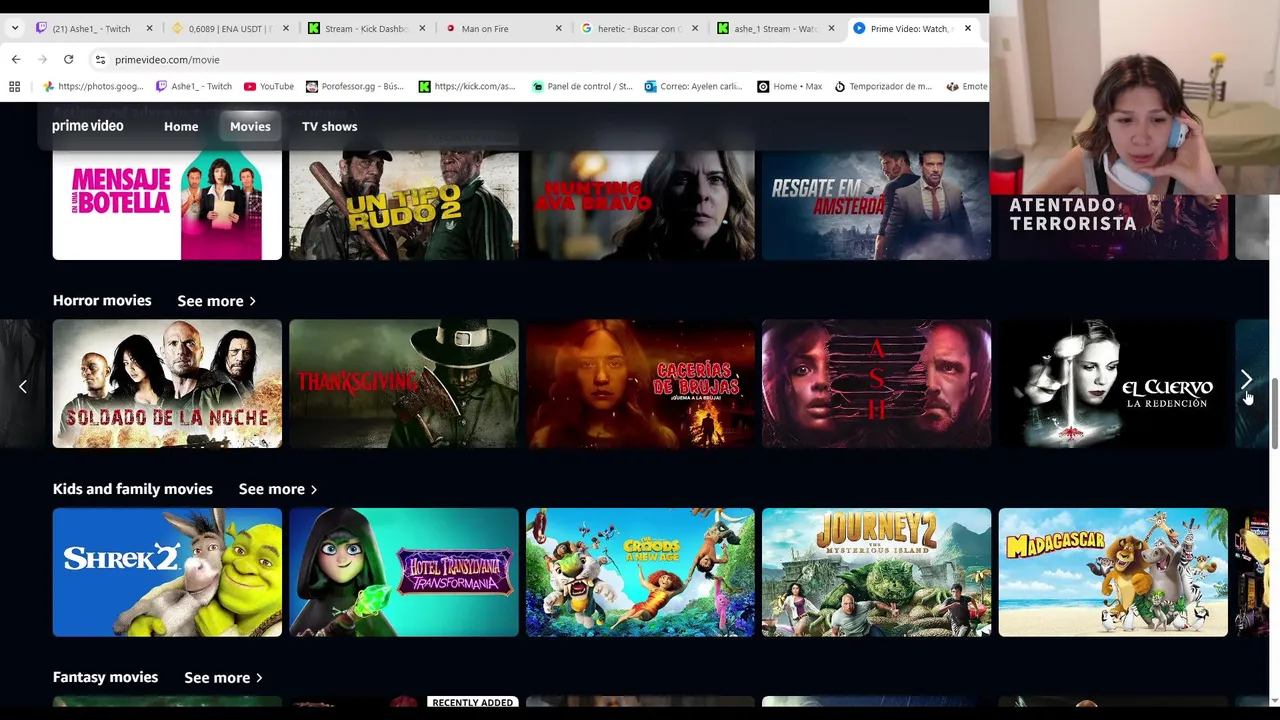The image size is (1280, 720).
Task: Open the ASH movie
Action: pos(876,384)
